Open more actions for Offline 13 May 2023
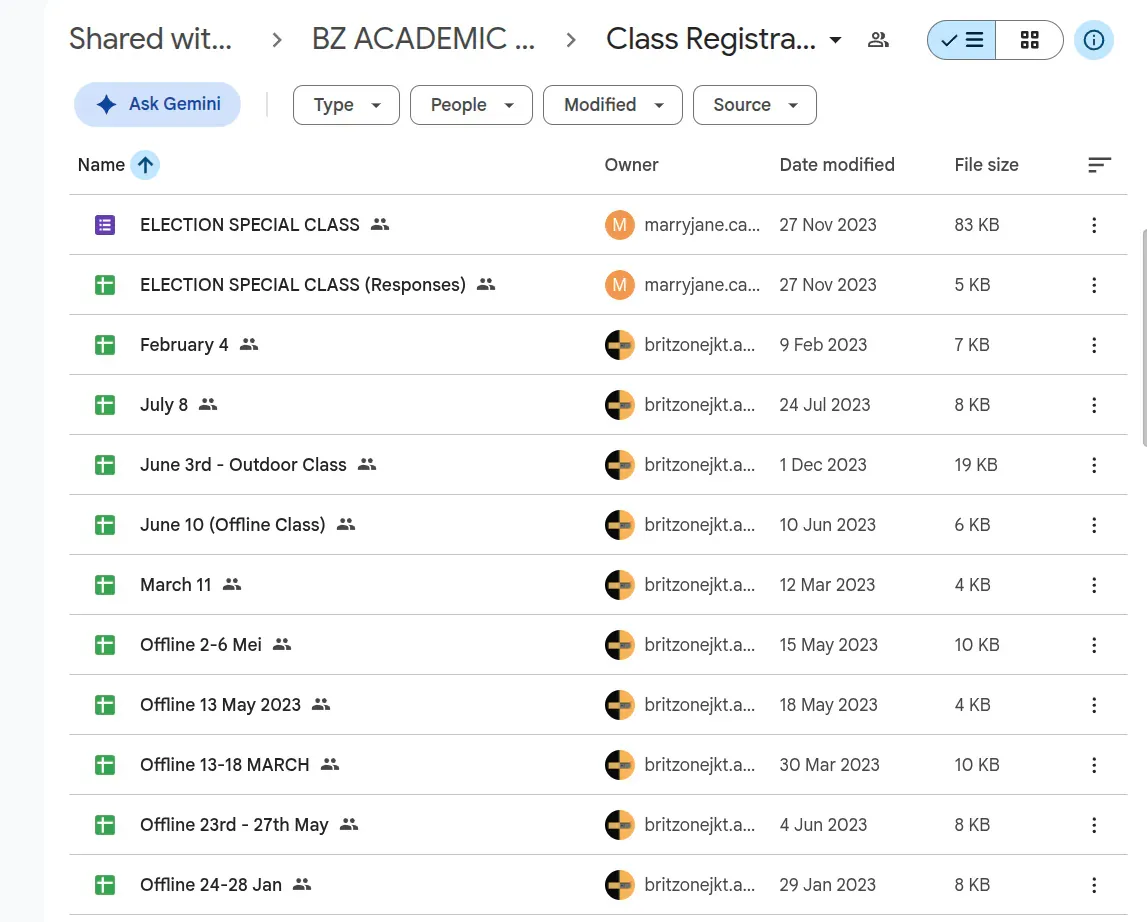 (1094, 705)
